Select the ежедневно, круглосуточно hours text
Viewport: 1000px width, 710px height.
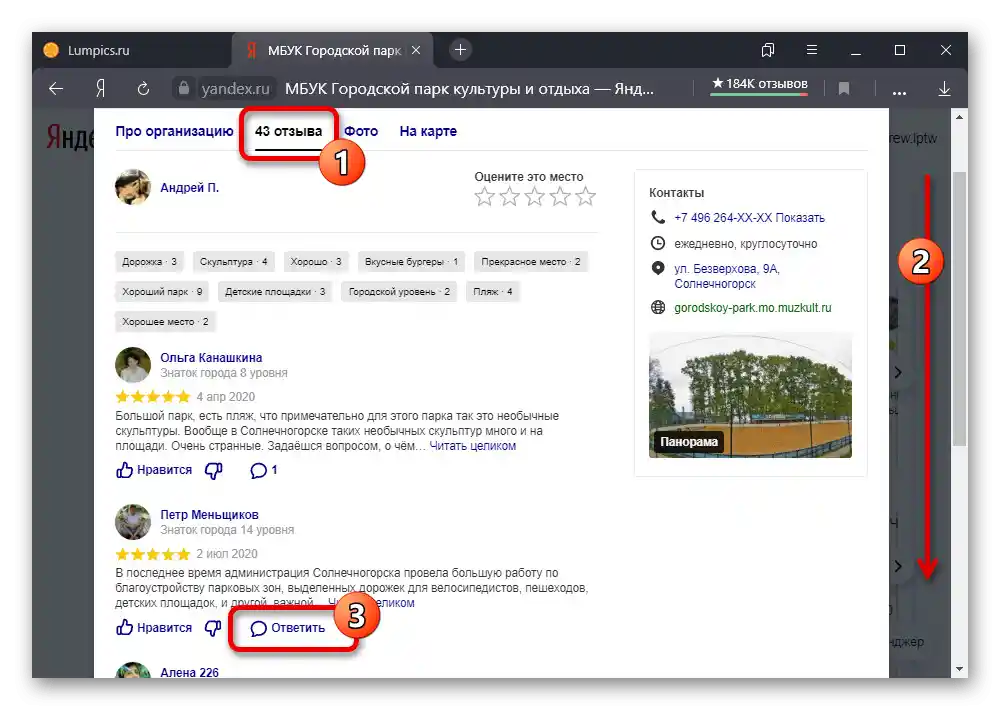tap(746, 244)
